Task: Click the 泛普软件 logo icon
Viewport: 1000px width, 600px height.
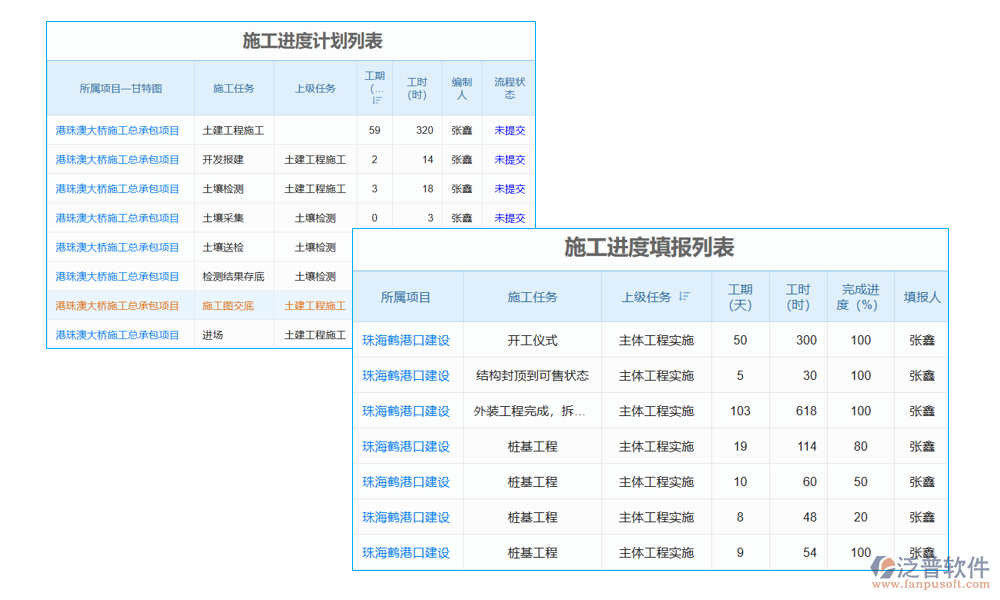Action: 884,565
